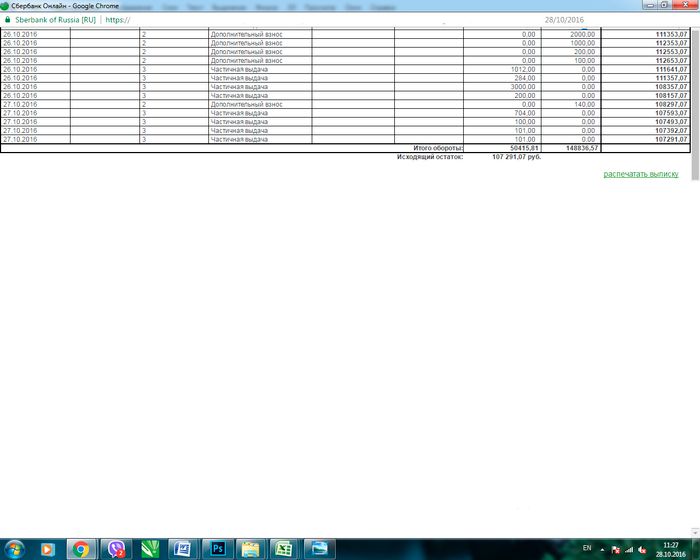The image size is (700, 560).
Task: Click the Sberbank of Russia [RU] certificate label
Action: tap(55, 20)
